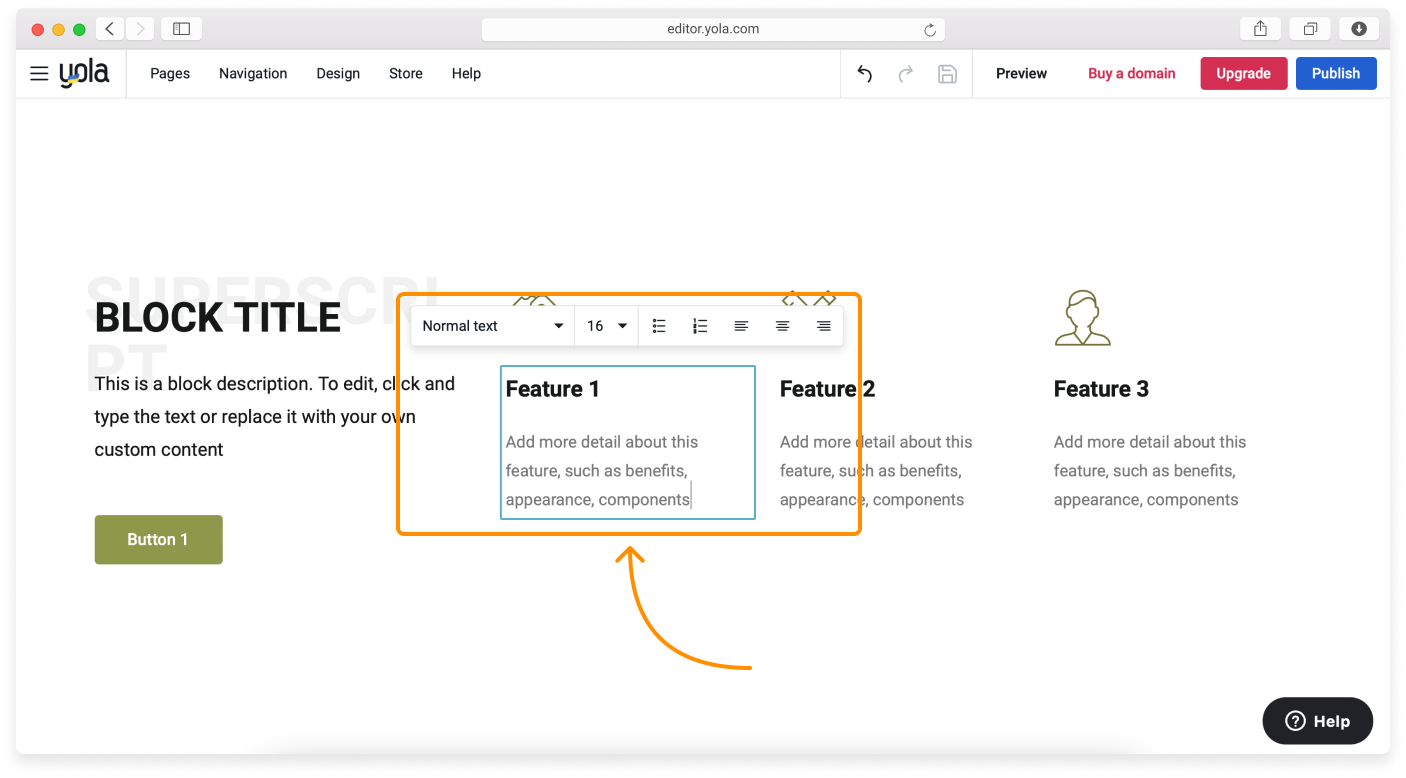Expand the font size 16 dropdown
Viewport: 1406px width, 778px height.
(x=607, y=326)
